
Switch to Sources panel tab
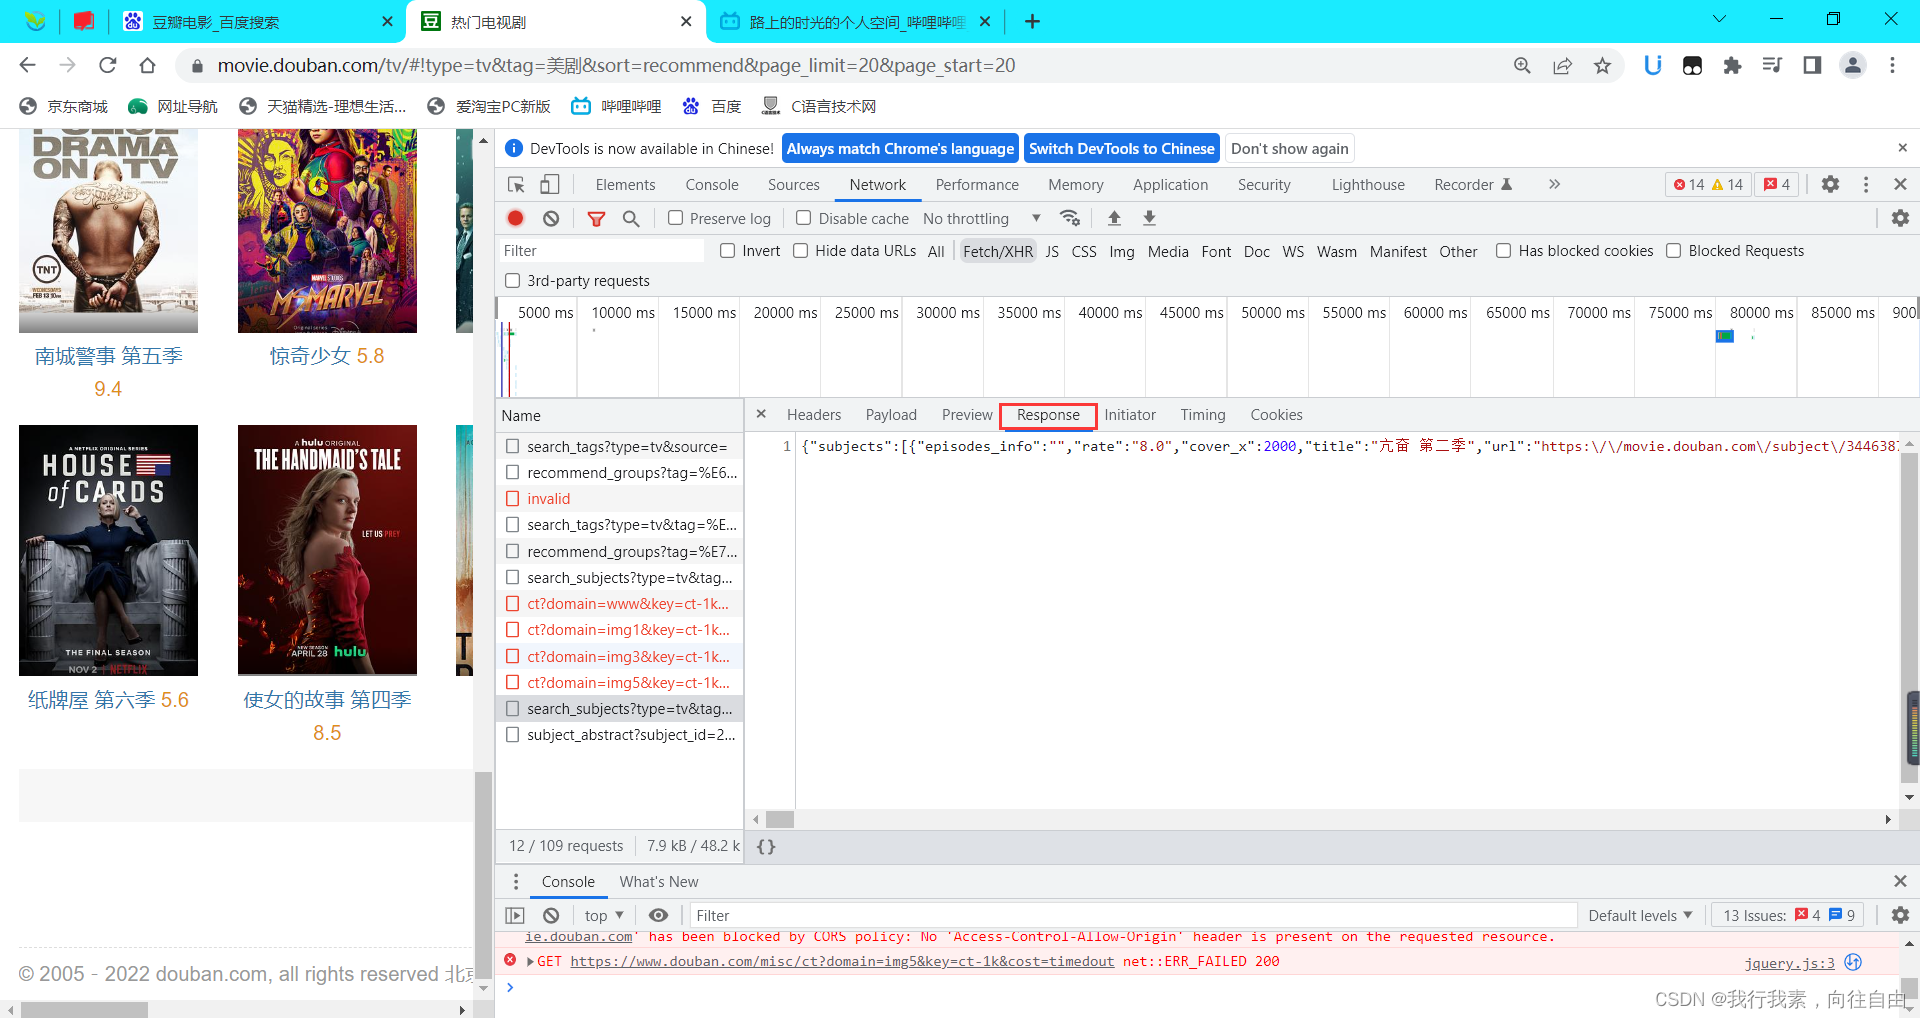[794, 185]
